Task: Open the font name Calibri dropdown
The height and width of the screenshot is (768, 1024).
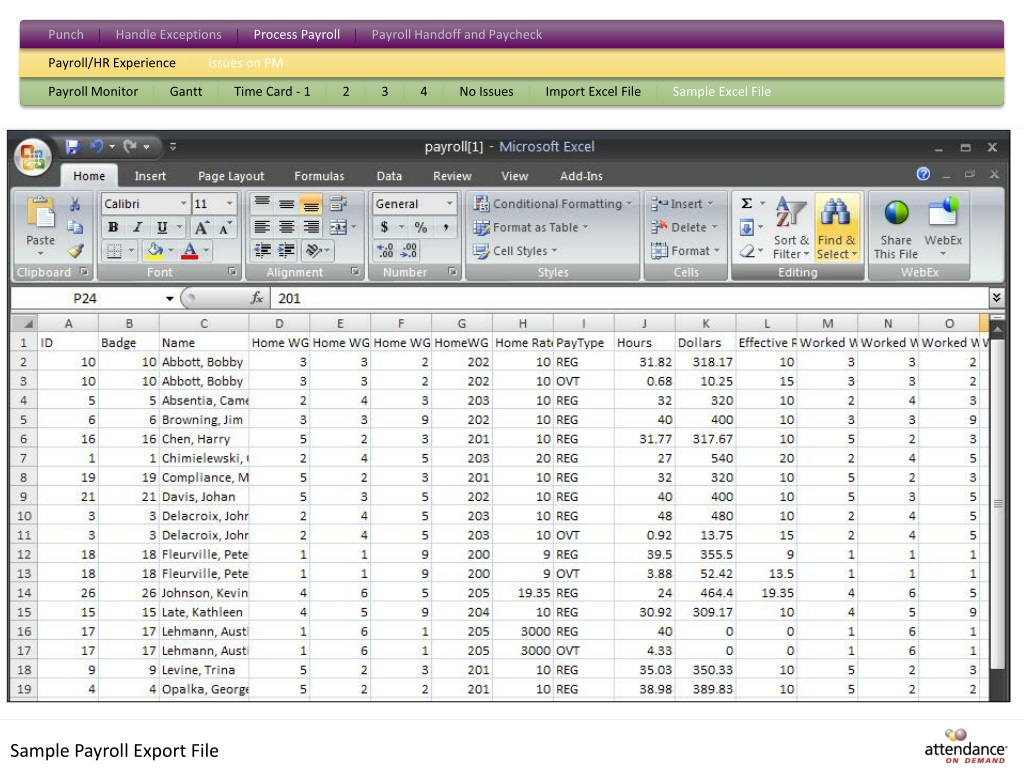Action: pyautogui.click(x=183, y=204)
